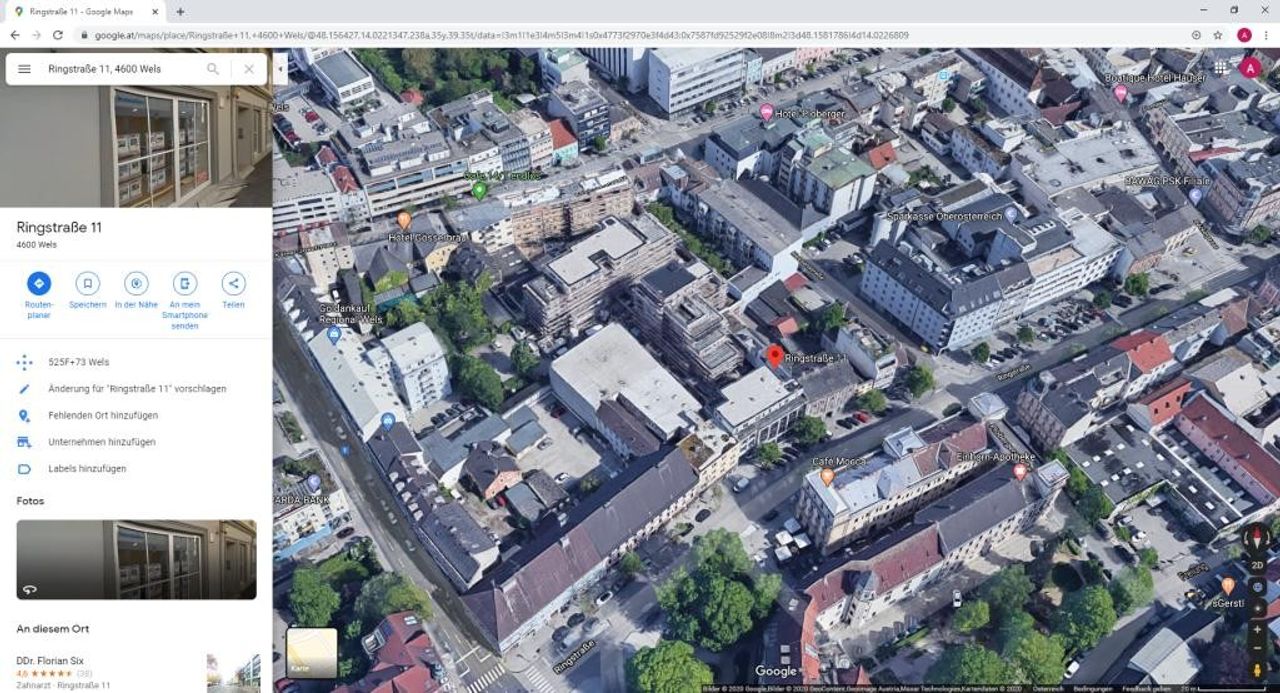The height and width of the screenshot is (693, 1280).
Task: Open the Fotos street view thumbnail
Action: [x=136, y=559]
